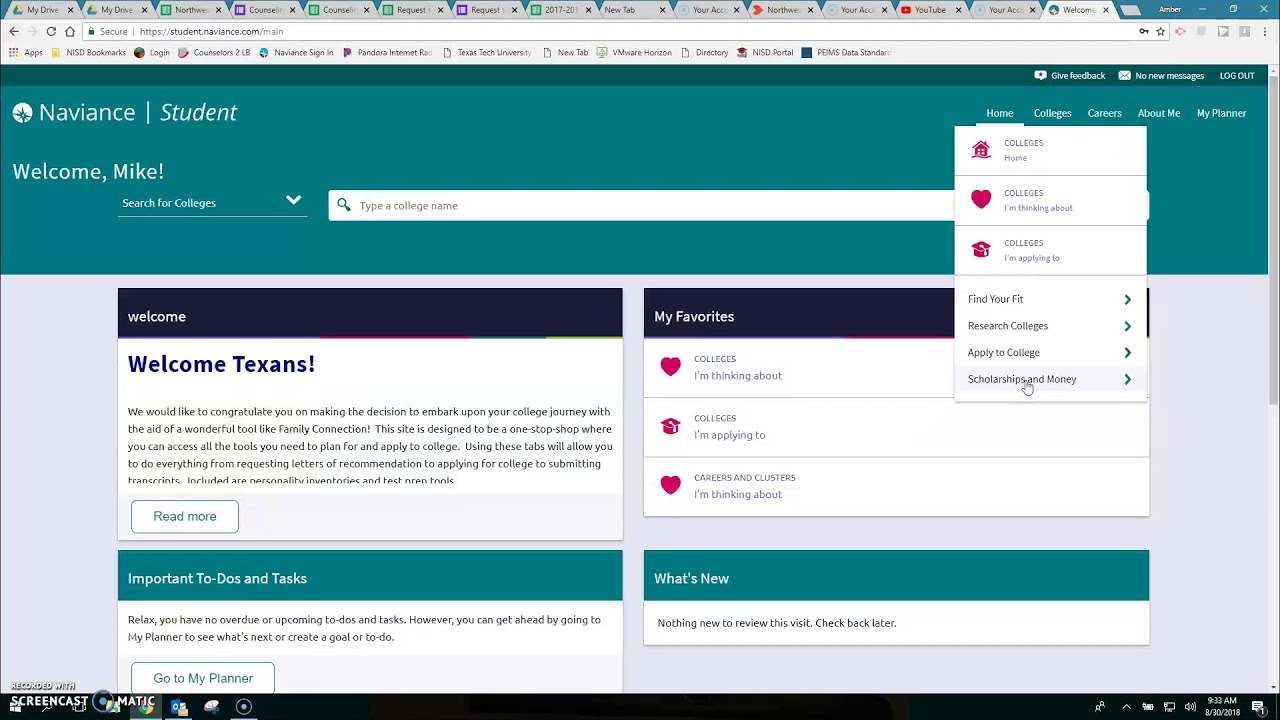Click heart icon beside Careers and Clusters
Screen dimensions: 1280x720
point(670,485)
